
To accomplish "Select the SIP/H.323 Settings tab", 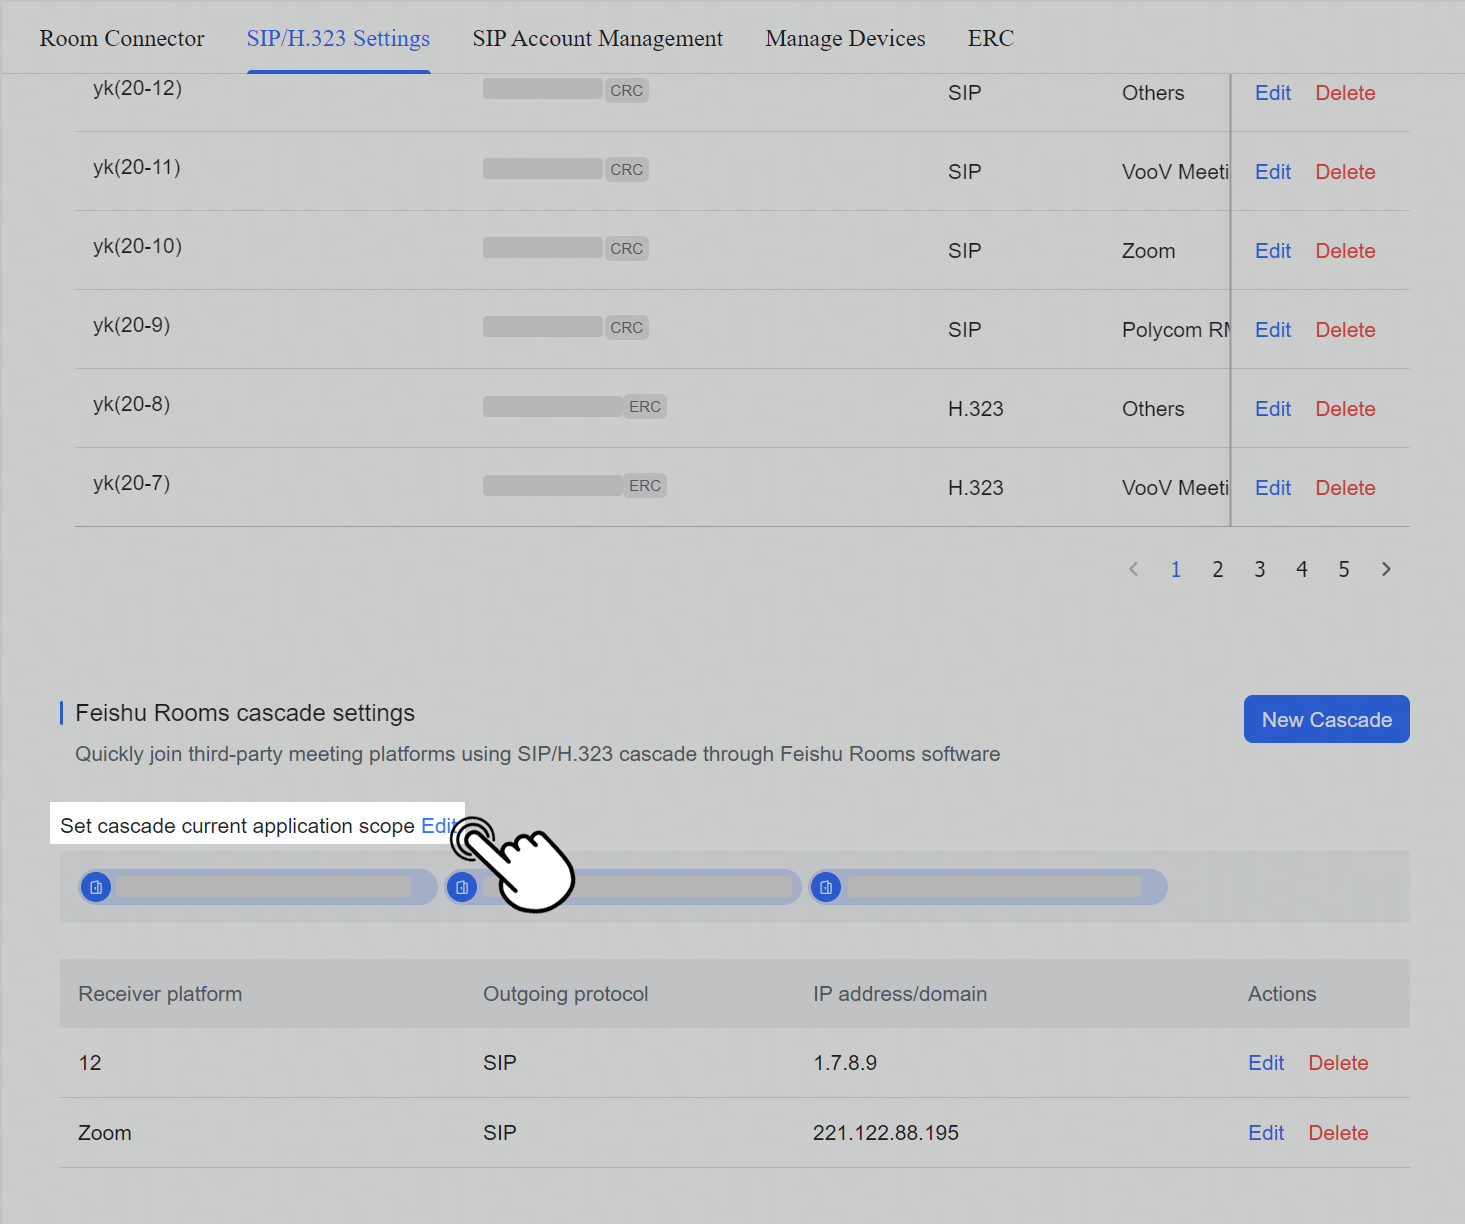I will click(x=338, y=38).
